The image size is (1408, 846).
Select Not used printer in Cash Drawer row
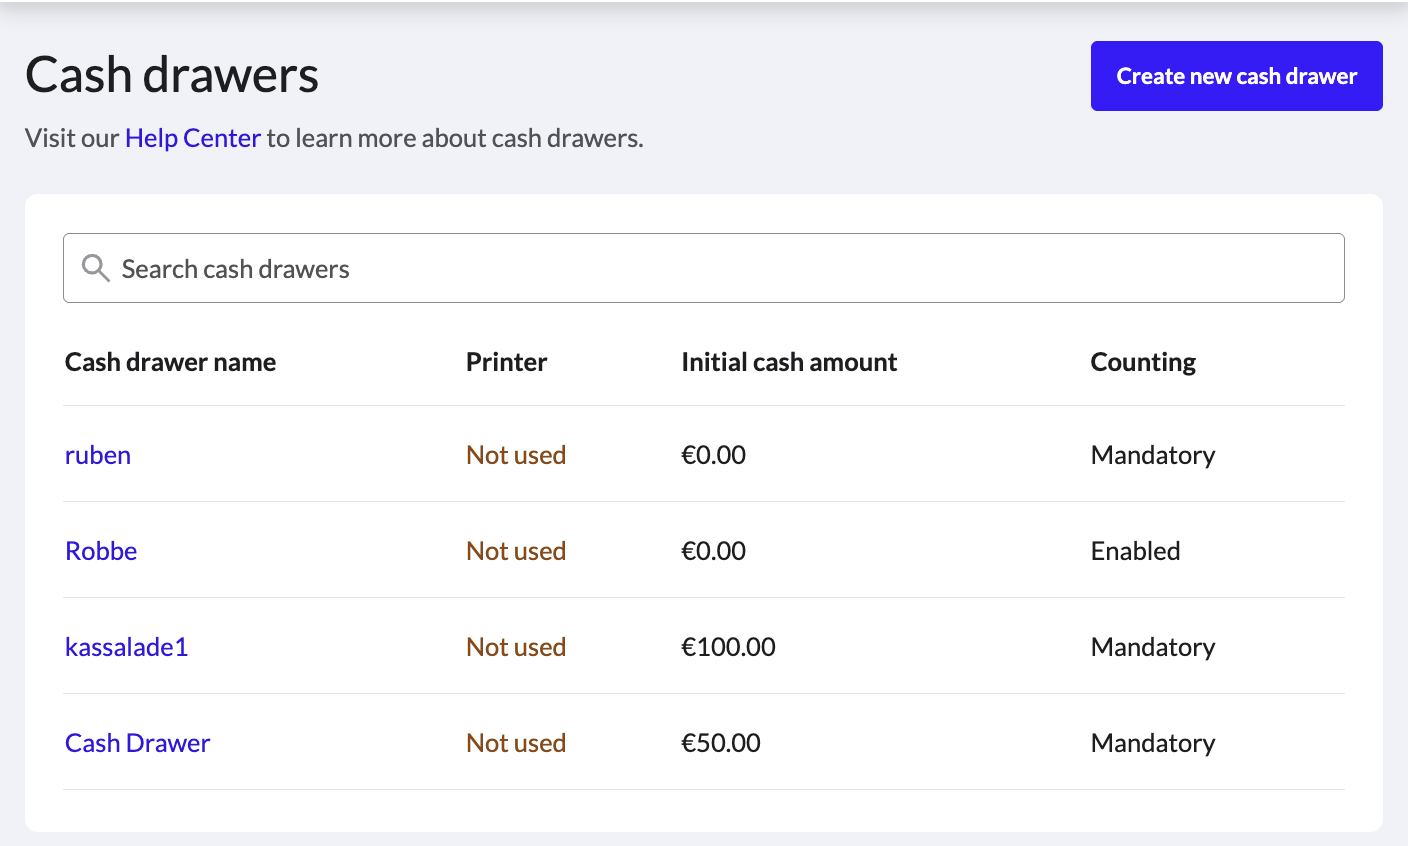click(x=516, y=743)
